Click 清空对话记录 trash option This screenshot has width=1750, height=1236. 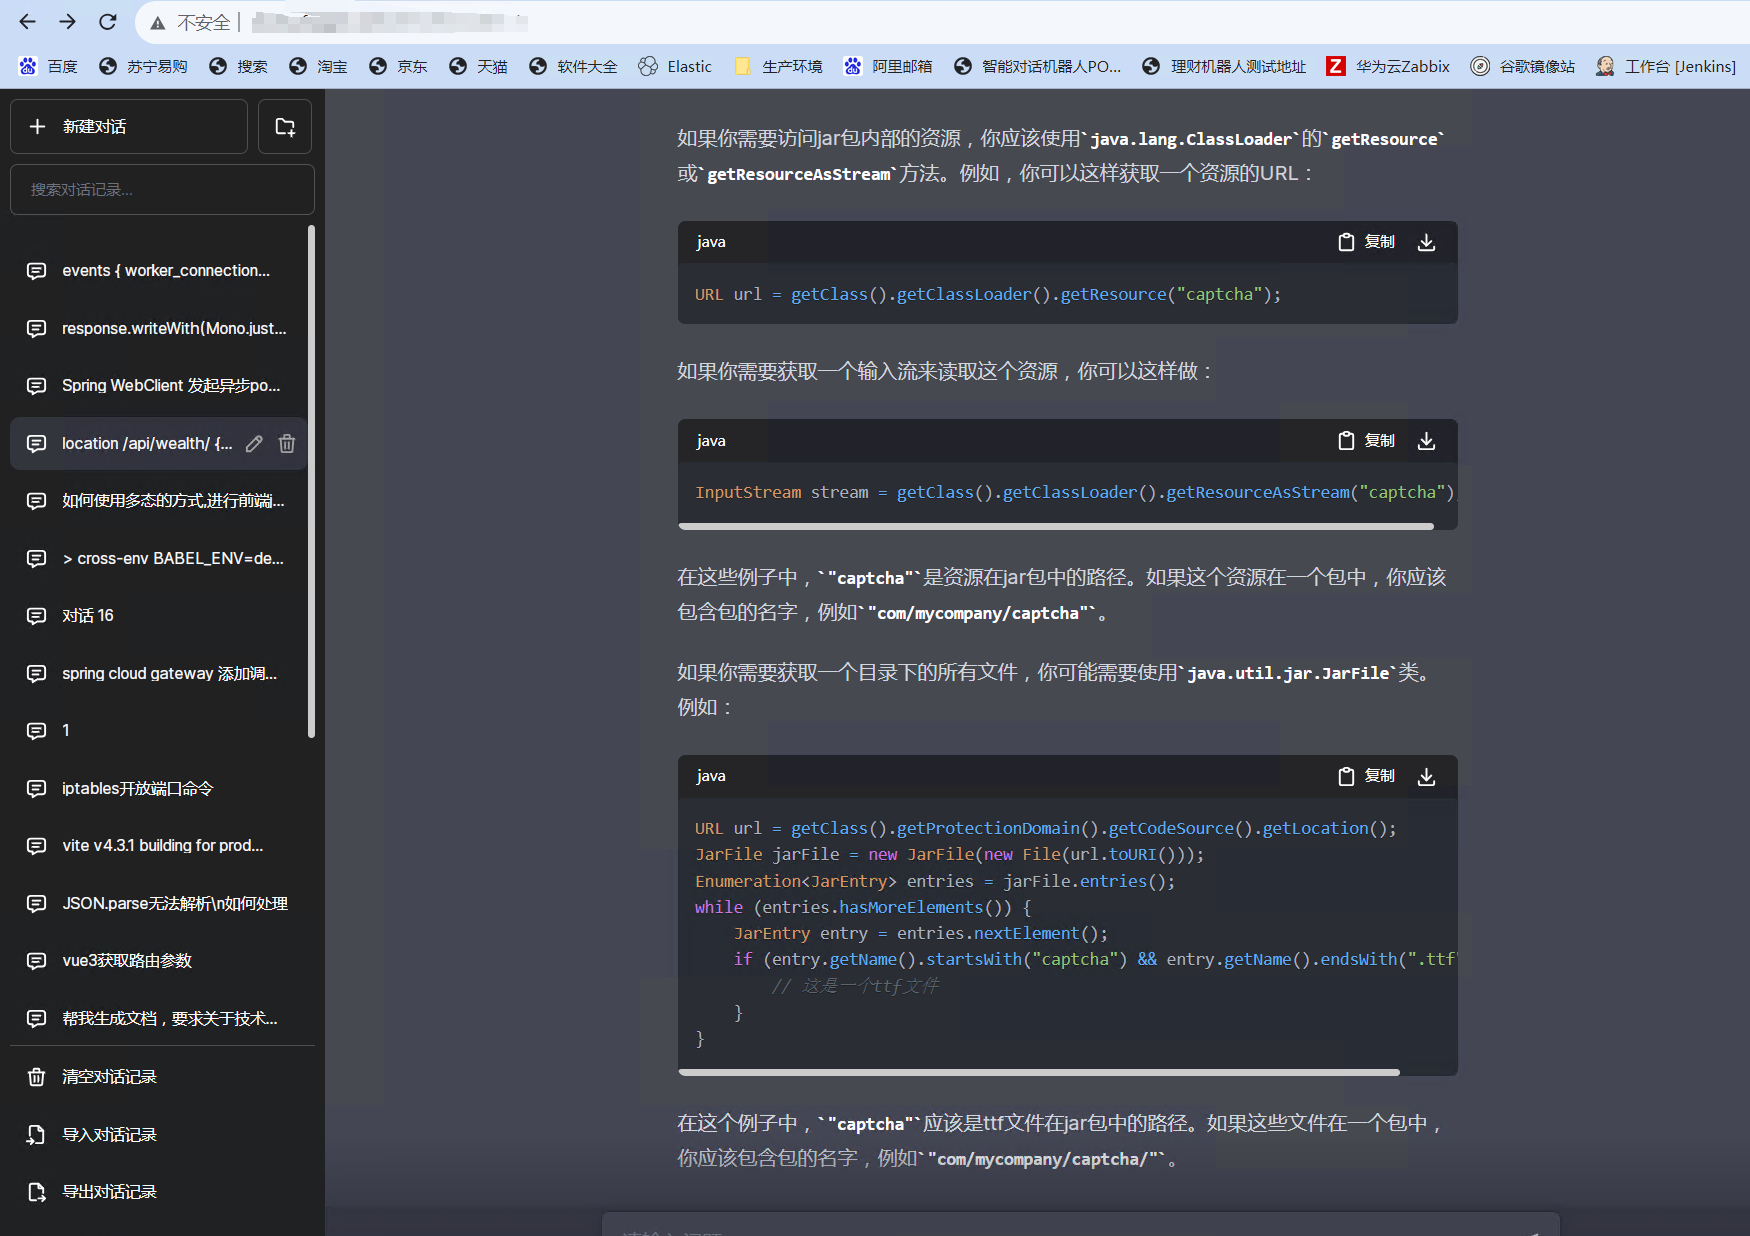point(162,1077)
